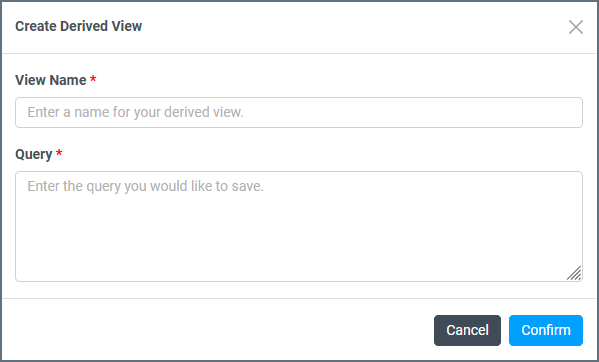The width and height of the screenshot is (599, 362).
Task: Click the red asterisk beside Query
Action: click(x=59, y=153)
